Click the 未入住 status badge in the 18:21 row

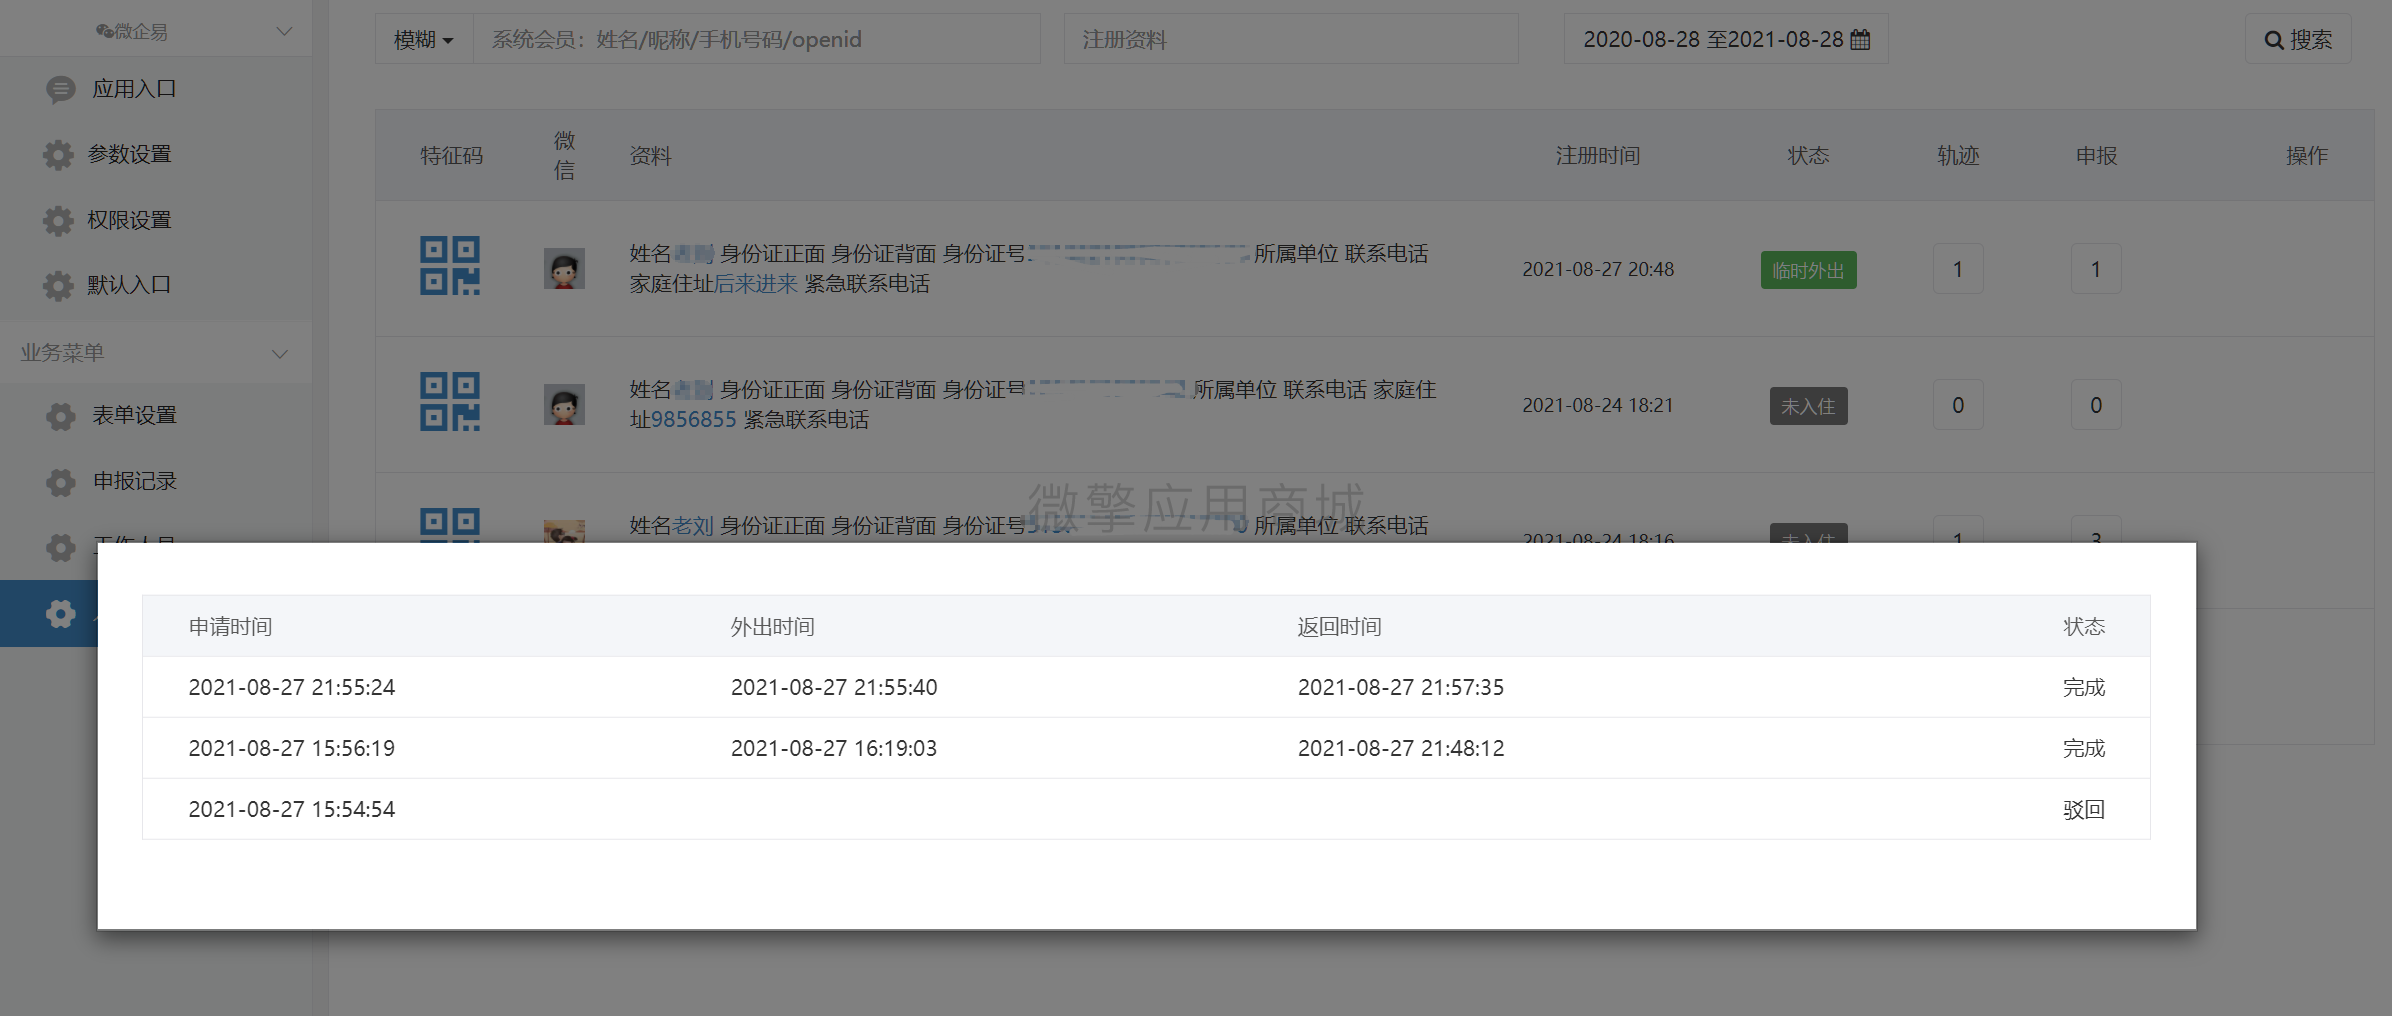[x=1808, y=406]
